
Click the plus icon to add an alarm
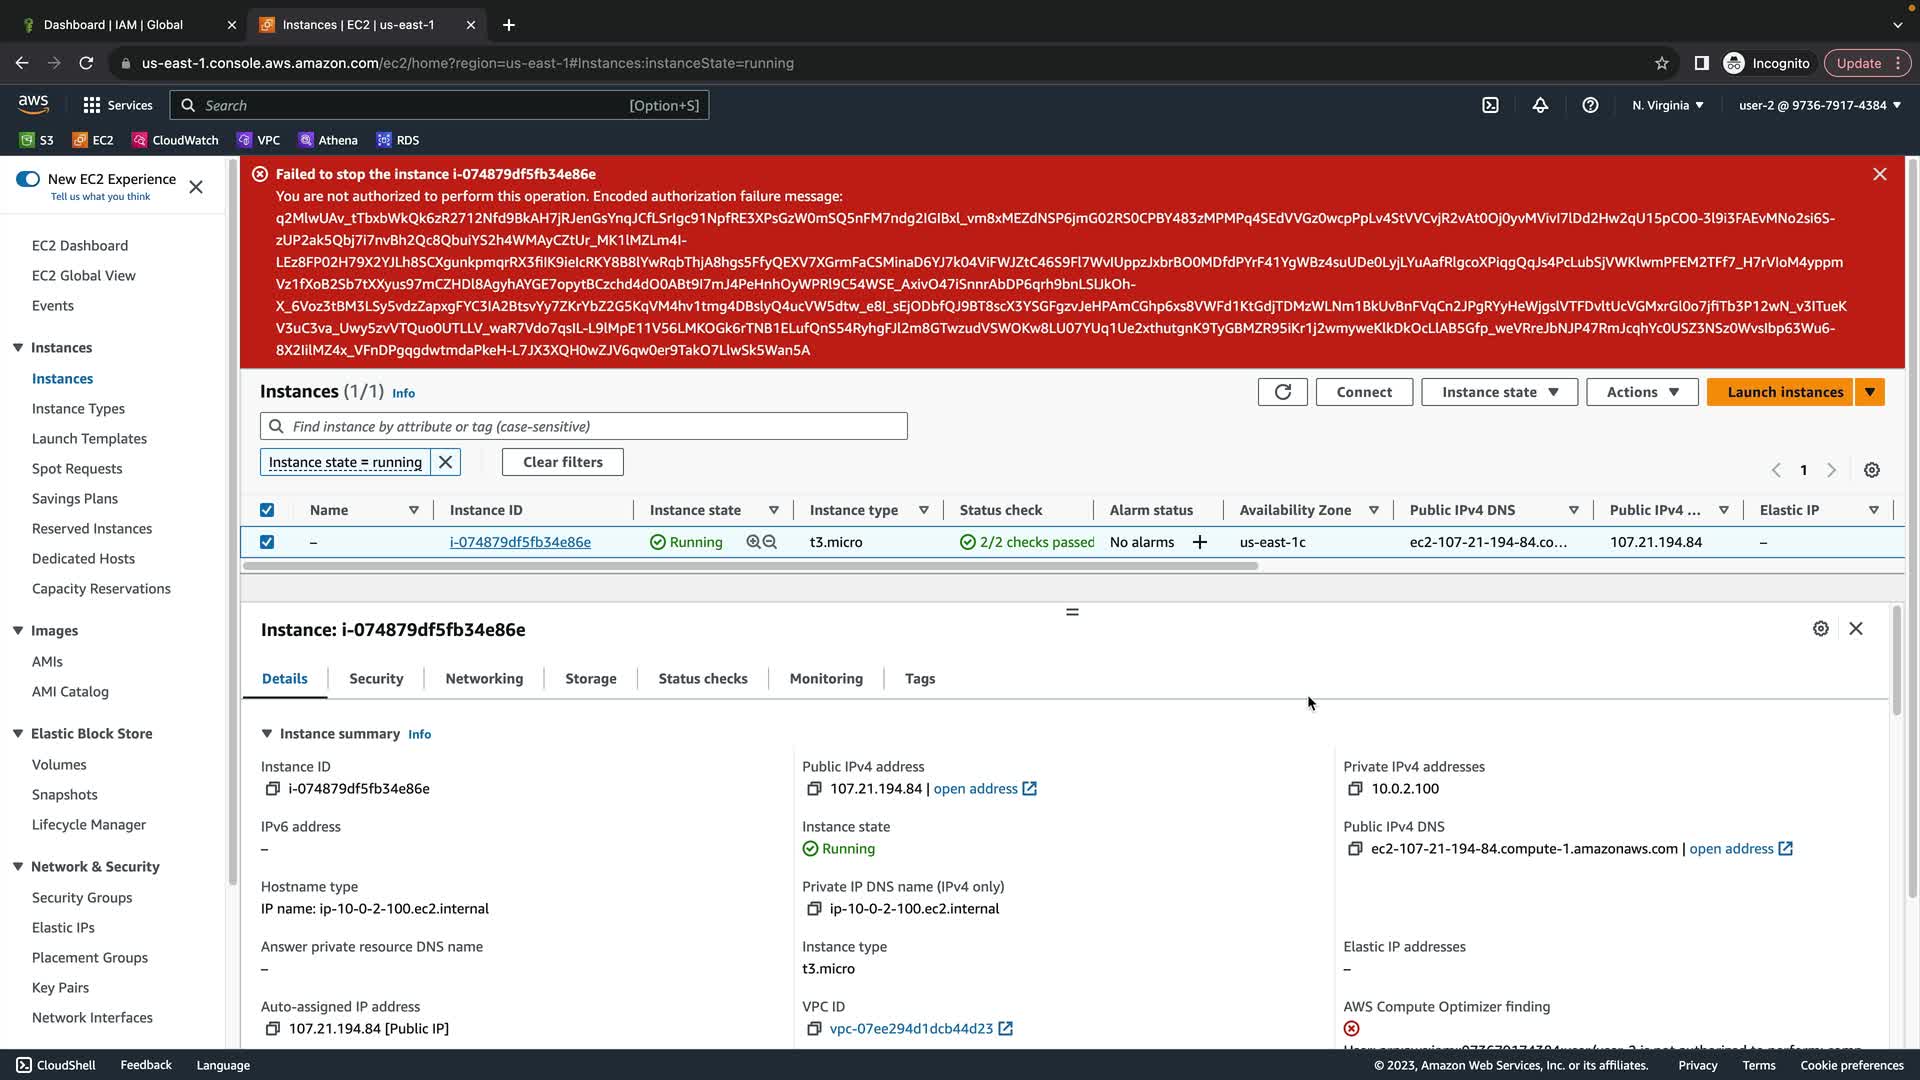1200,542
